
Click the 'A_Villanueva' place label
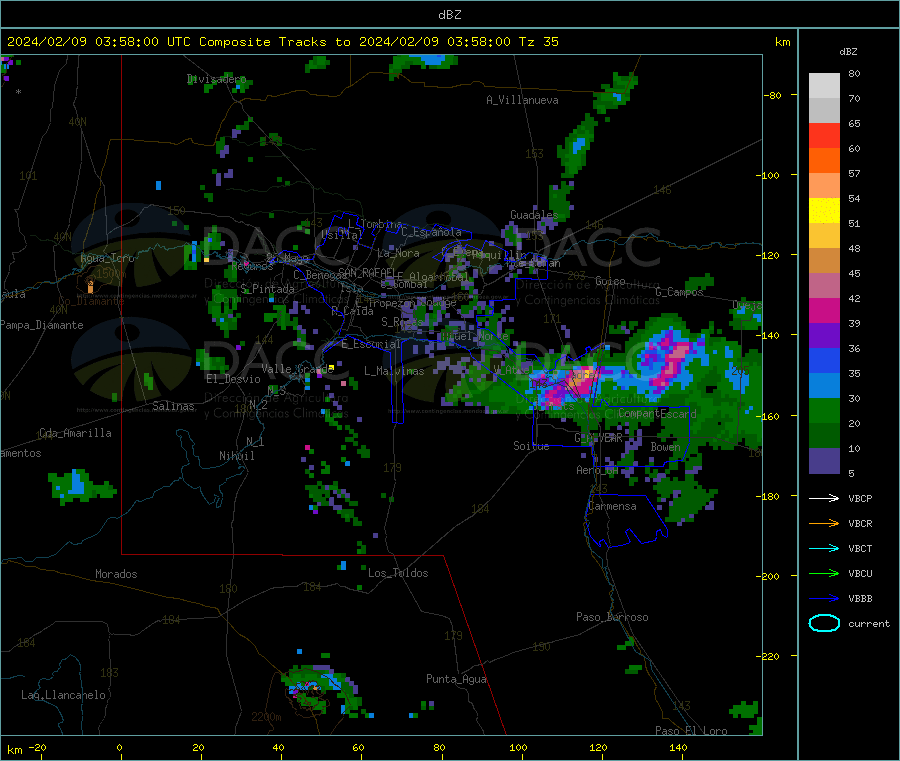click(522, 100)
